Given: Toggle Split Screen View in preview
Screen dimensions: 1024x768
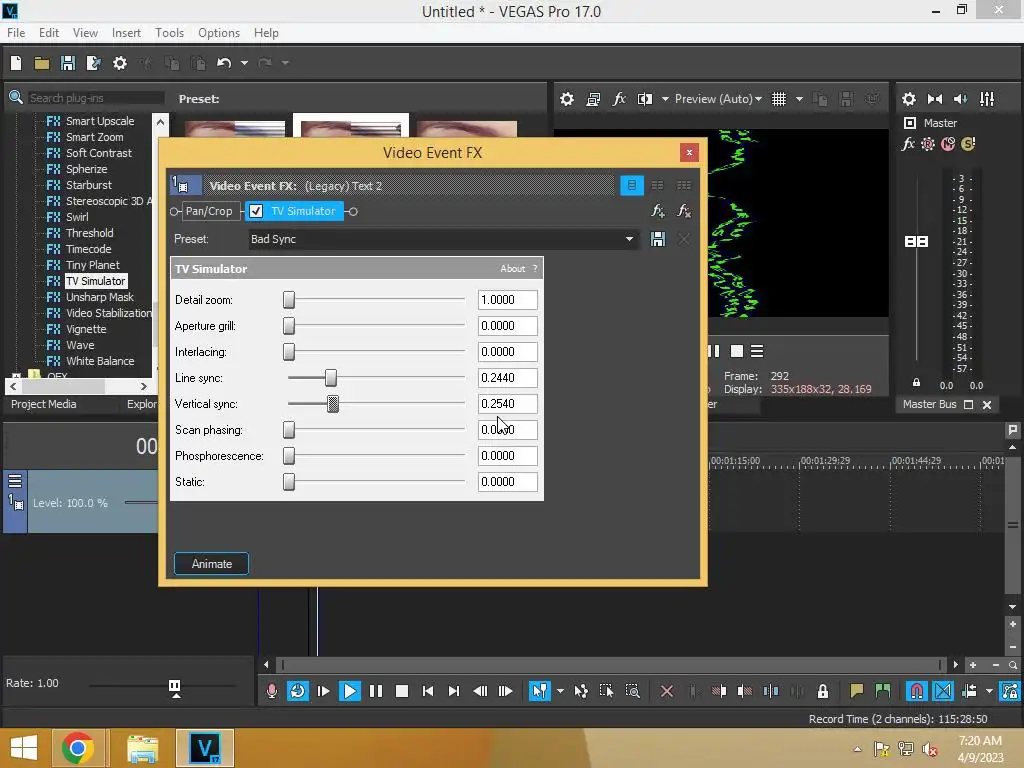Looking at the screenshot, I should [645, 99].
